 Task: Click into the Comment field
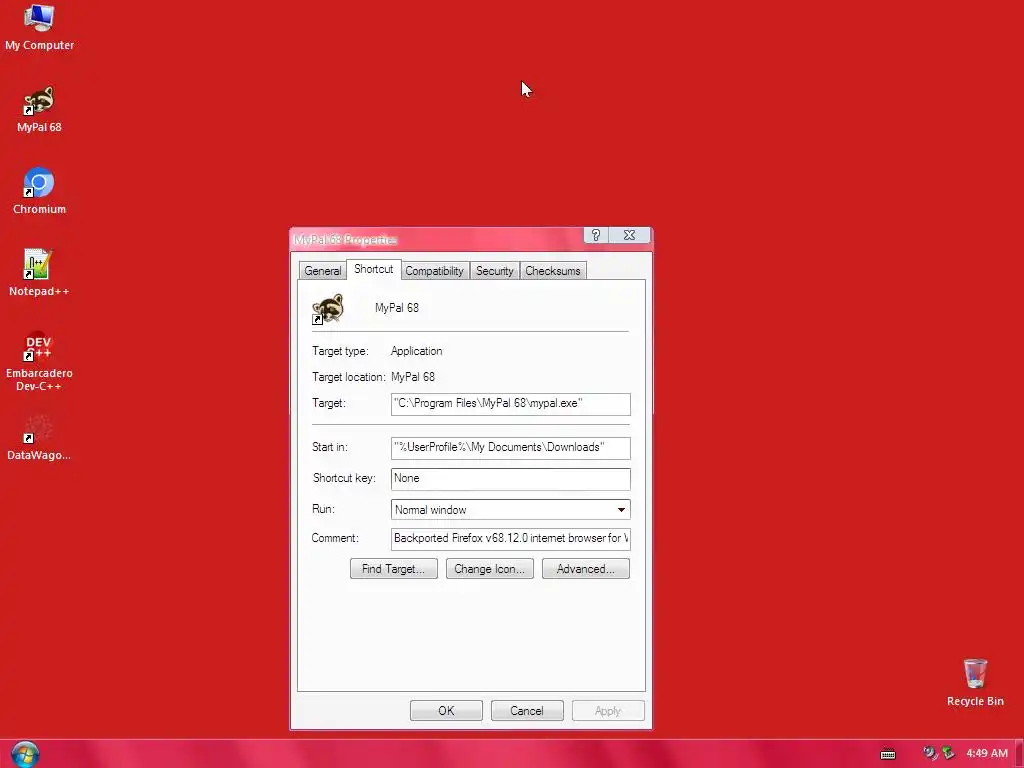511,539
